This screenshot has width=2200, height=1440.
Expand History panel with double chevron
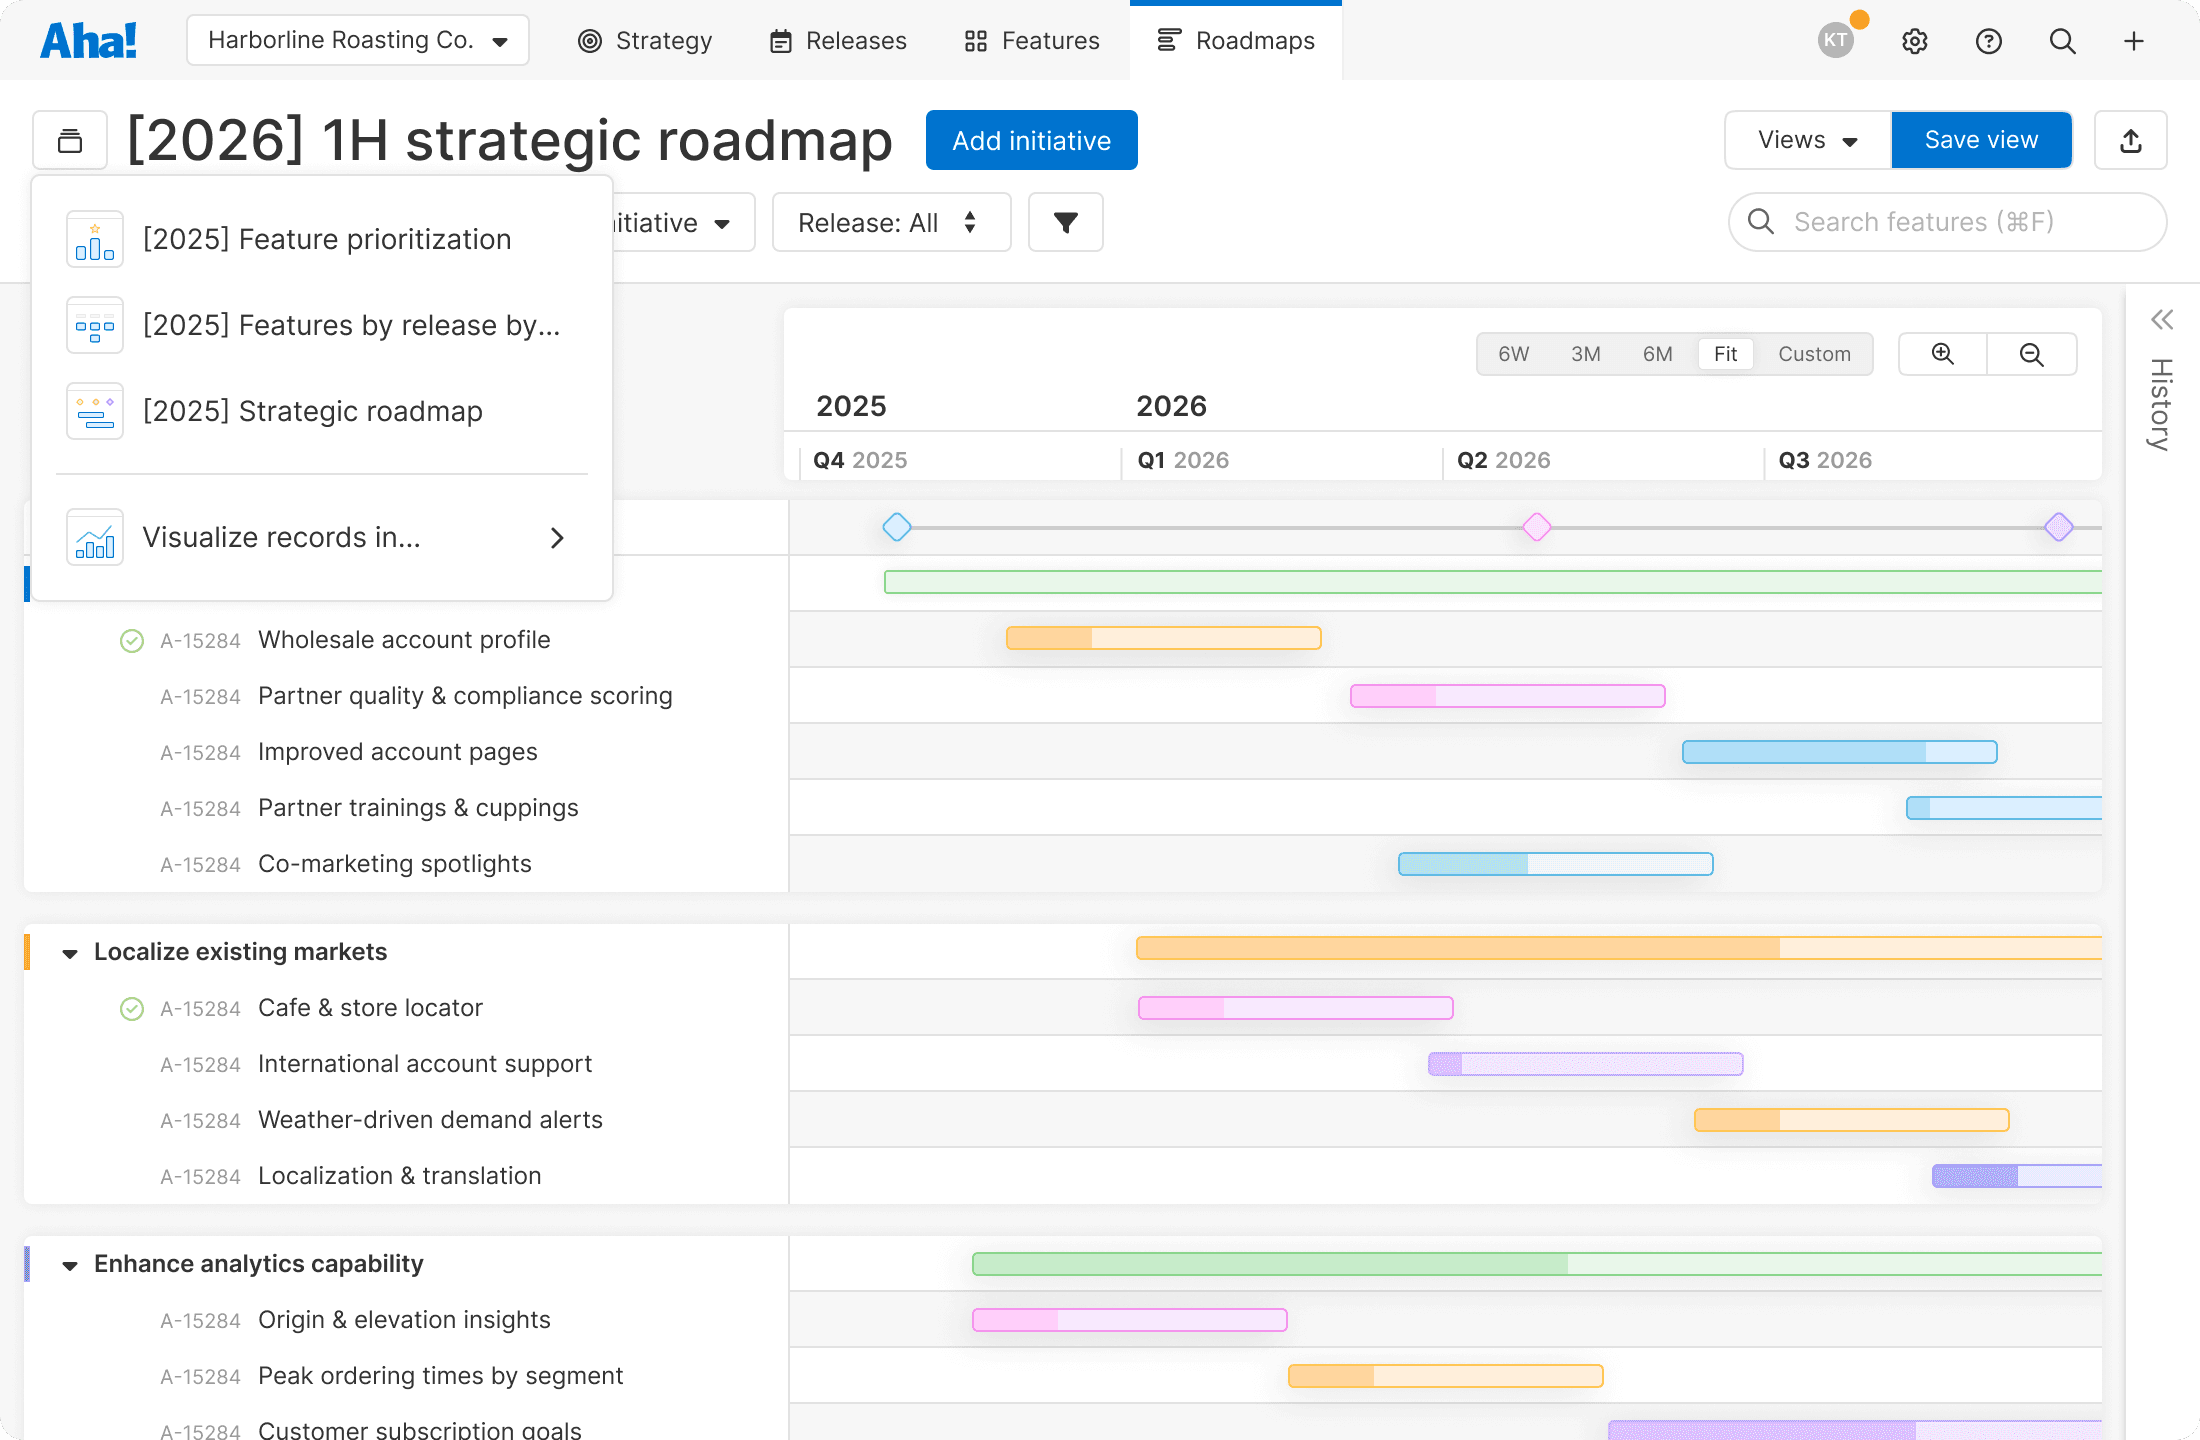pos(2161,320)
